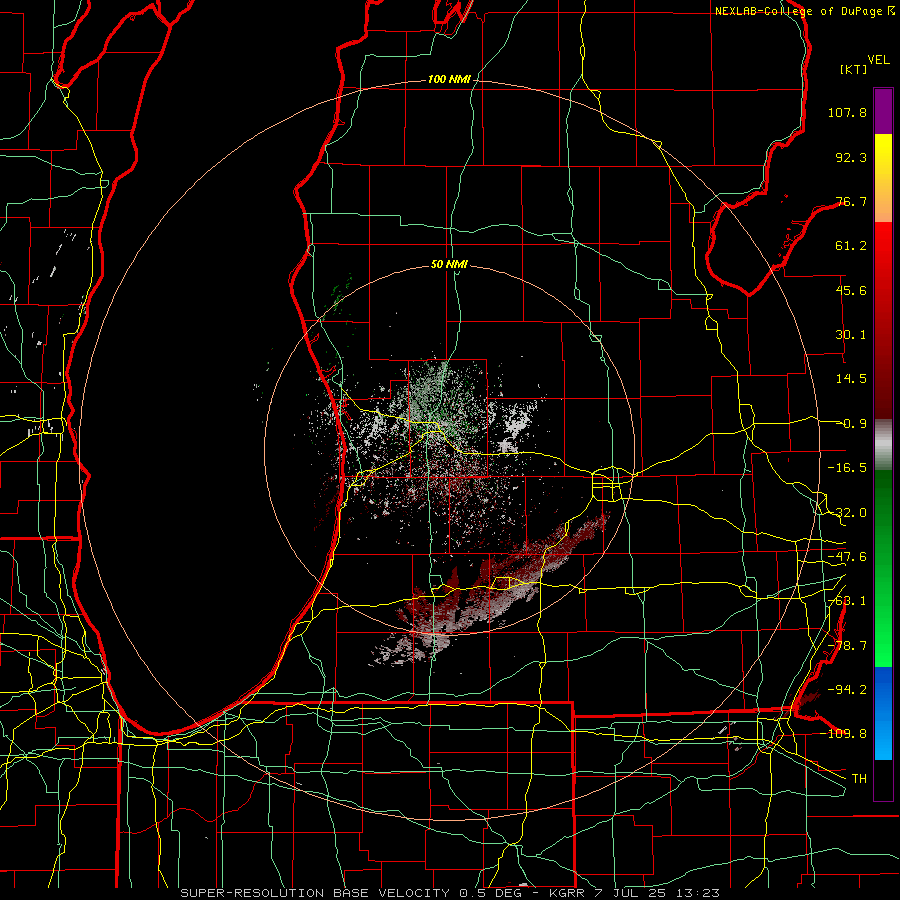This screenshot has height=900, width=900.
Task: Click the 61.2 velocity scale value
Action: pyautogui.click(x=851, y=246)
